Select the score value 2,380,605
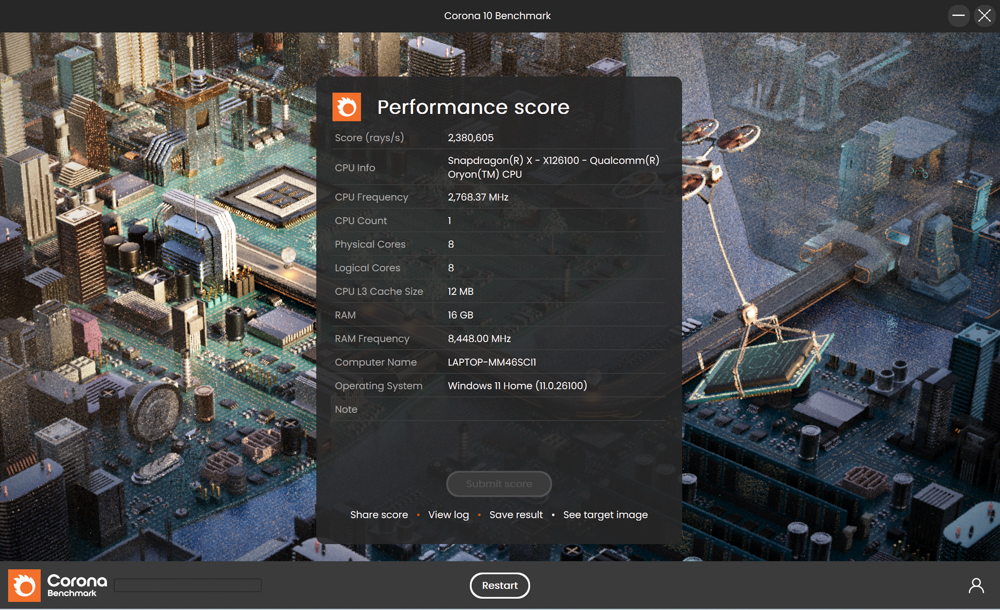The width and height of the screenshot is (1000, 610). (x=471, y=137)
